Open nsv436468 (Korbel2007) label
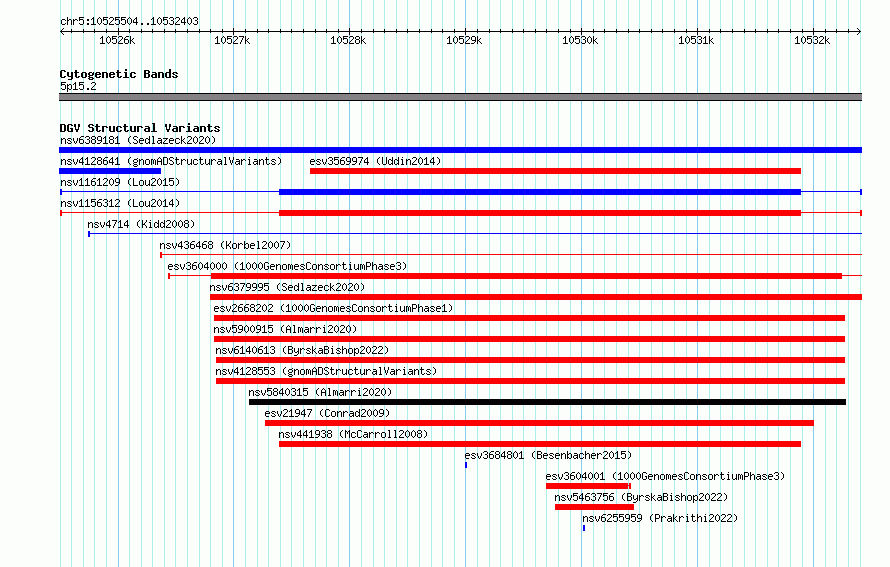Viewport: 890px width, 567px height. pyautogui.click(x=225, y=245)
